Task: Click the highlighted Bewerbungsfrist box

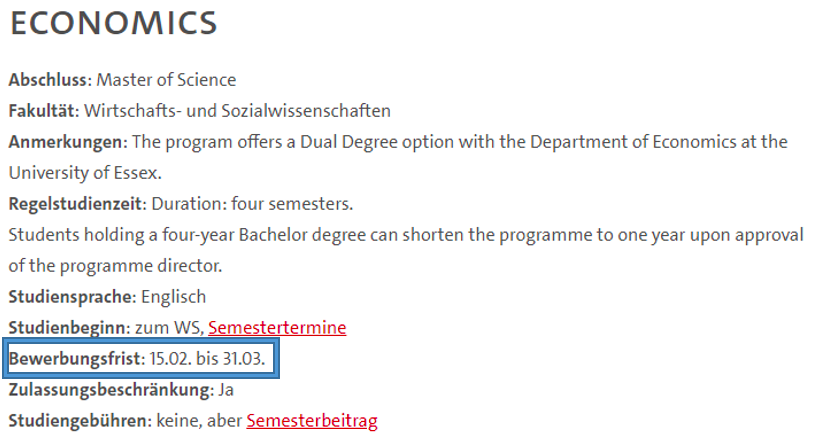Action: tap(141, 358)
